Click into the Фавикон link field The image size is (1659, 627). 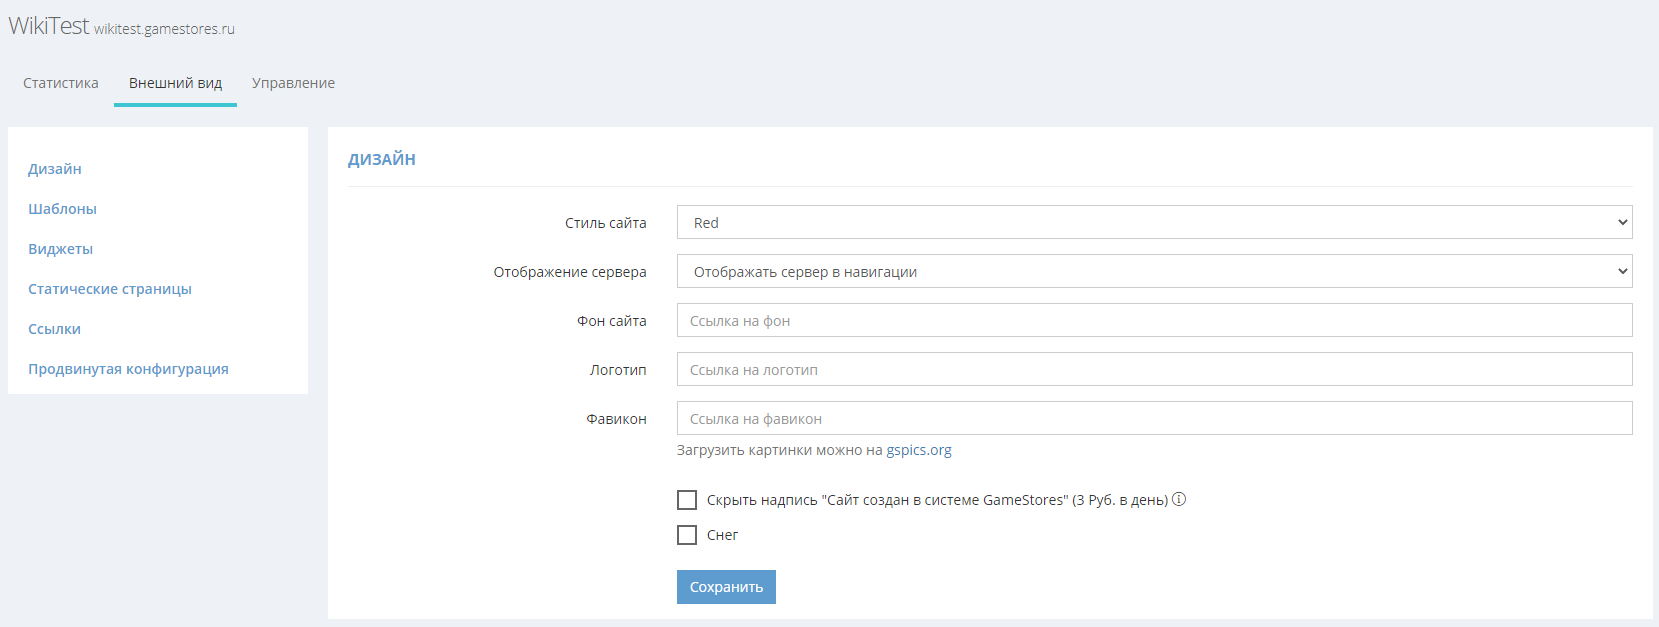point(1154,418)
